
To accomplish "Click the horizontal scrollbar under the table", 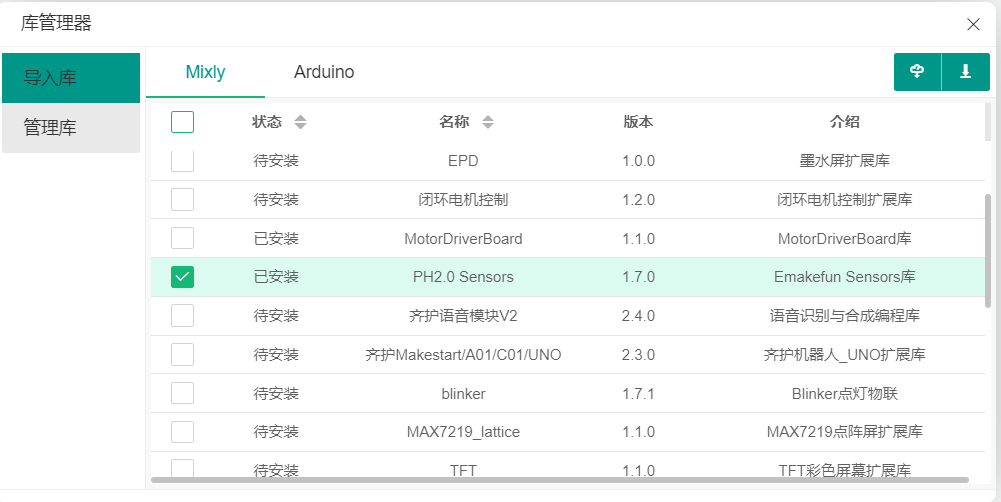I will tap(560, 480).
